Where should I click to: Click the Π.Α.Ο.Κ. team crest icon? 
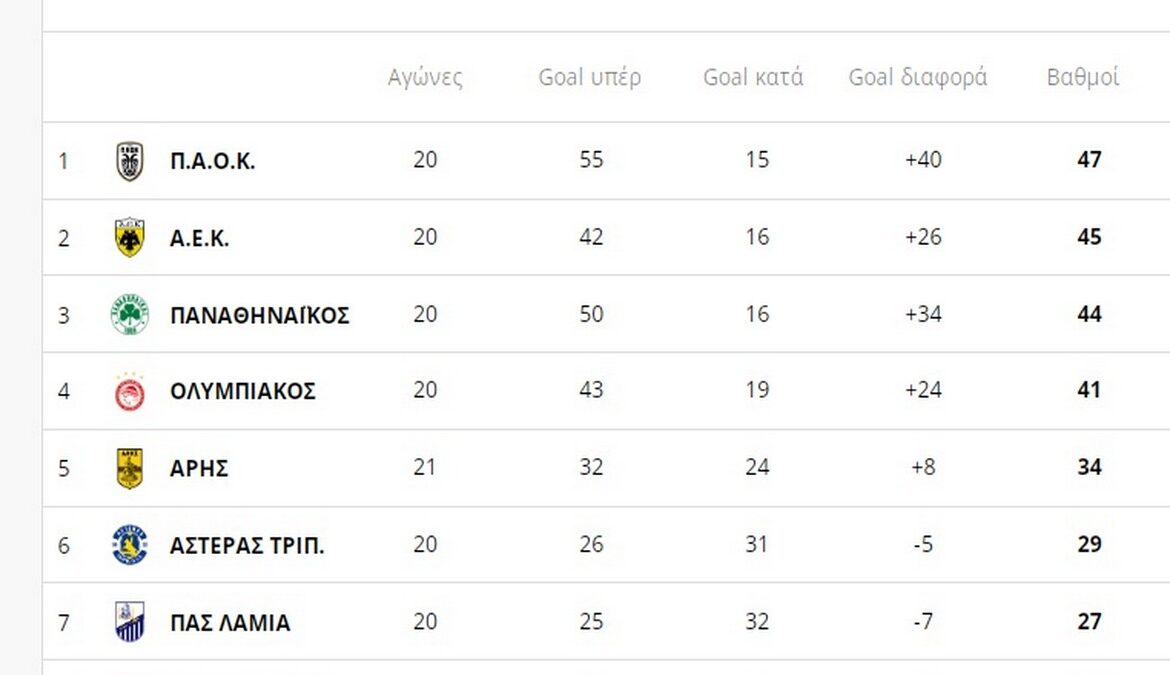tap(130, 161)
